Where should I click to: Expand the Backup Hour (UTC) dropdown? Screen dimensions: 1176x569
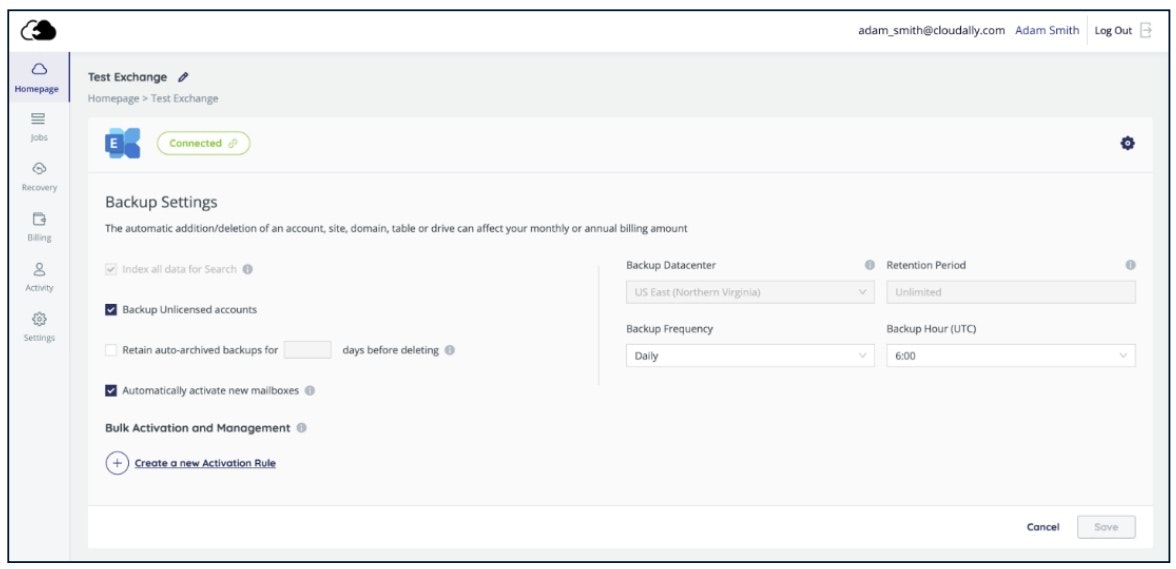1010,355
